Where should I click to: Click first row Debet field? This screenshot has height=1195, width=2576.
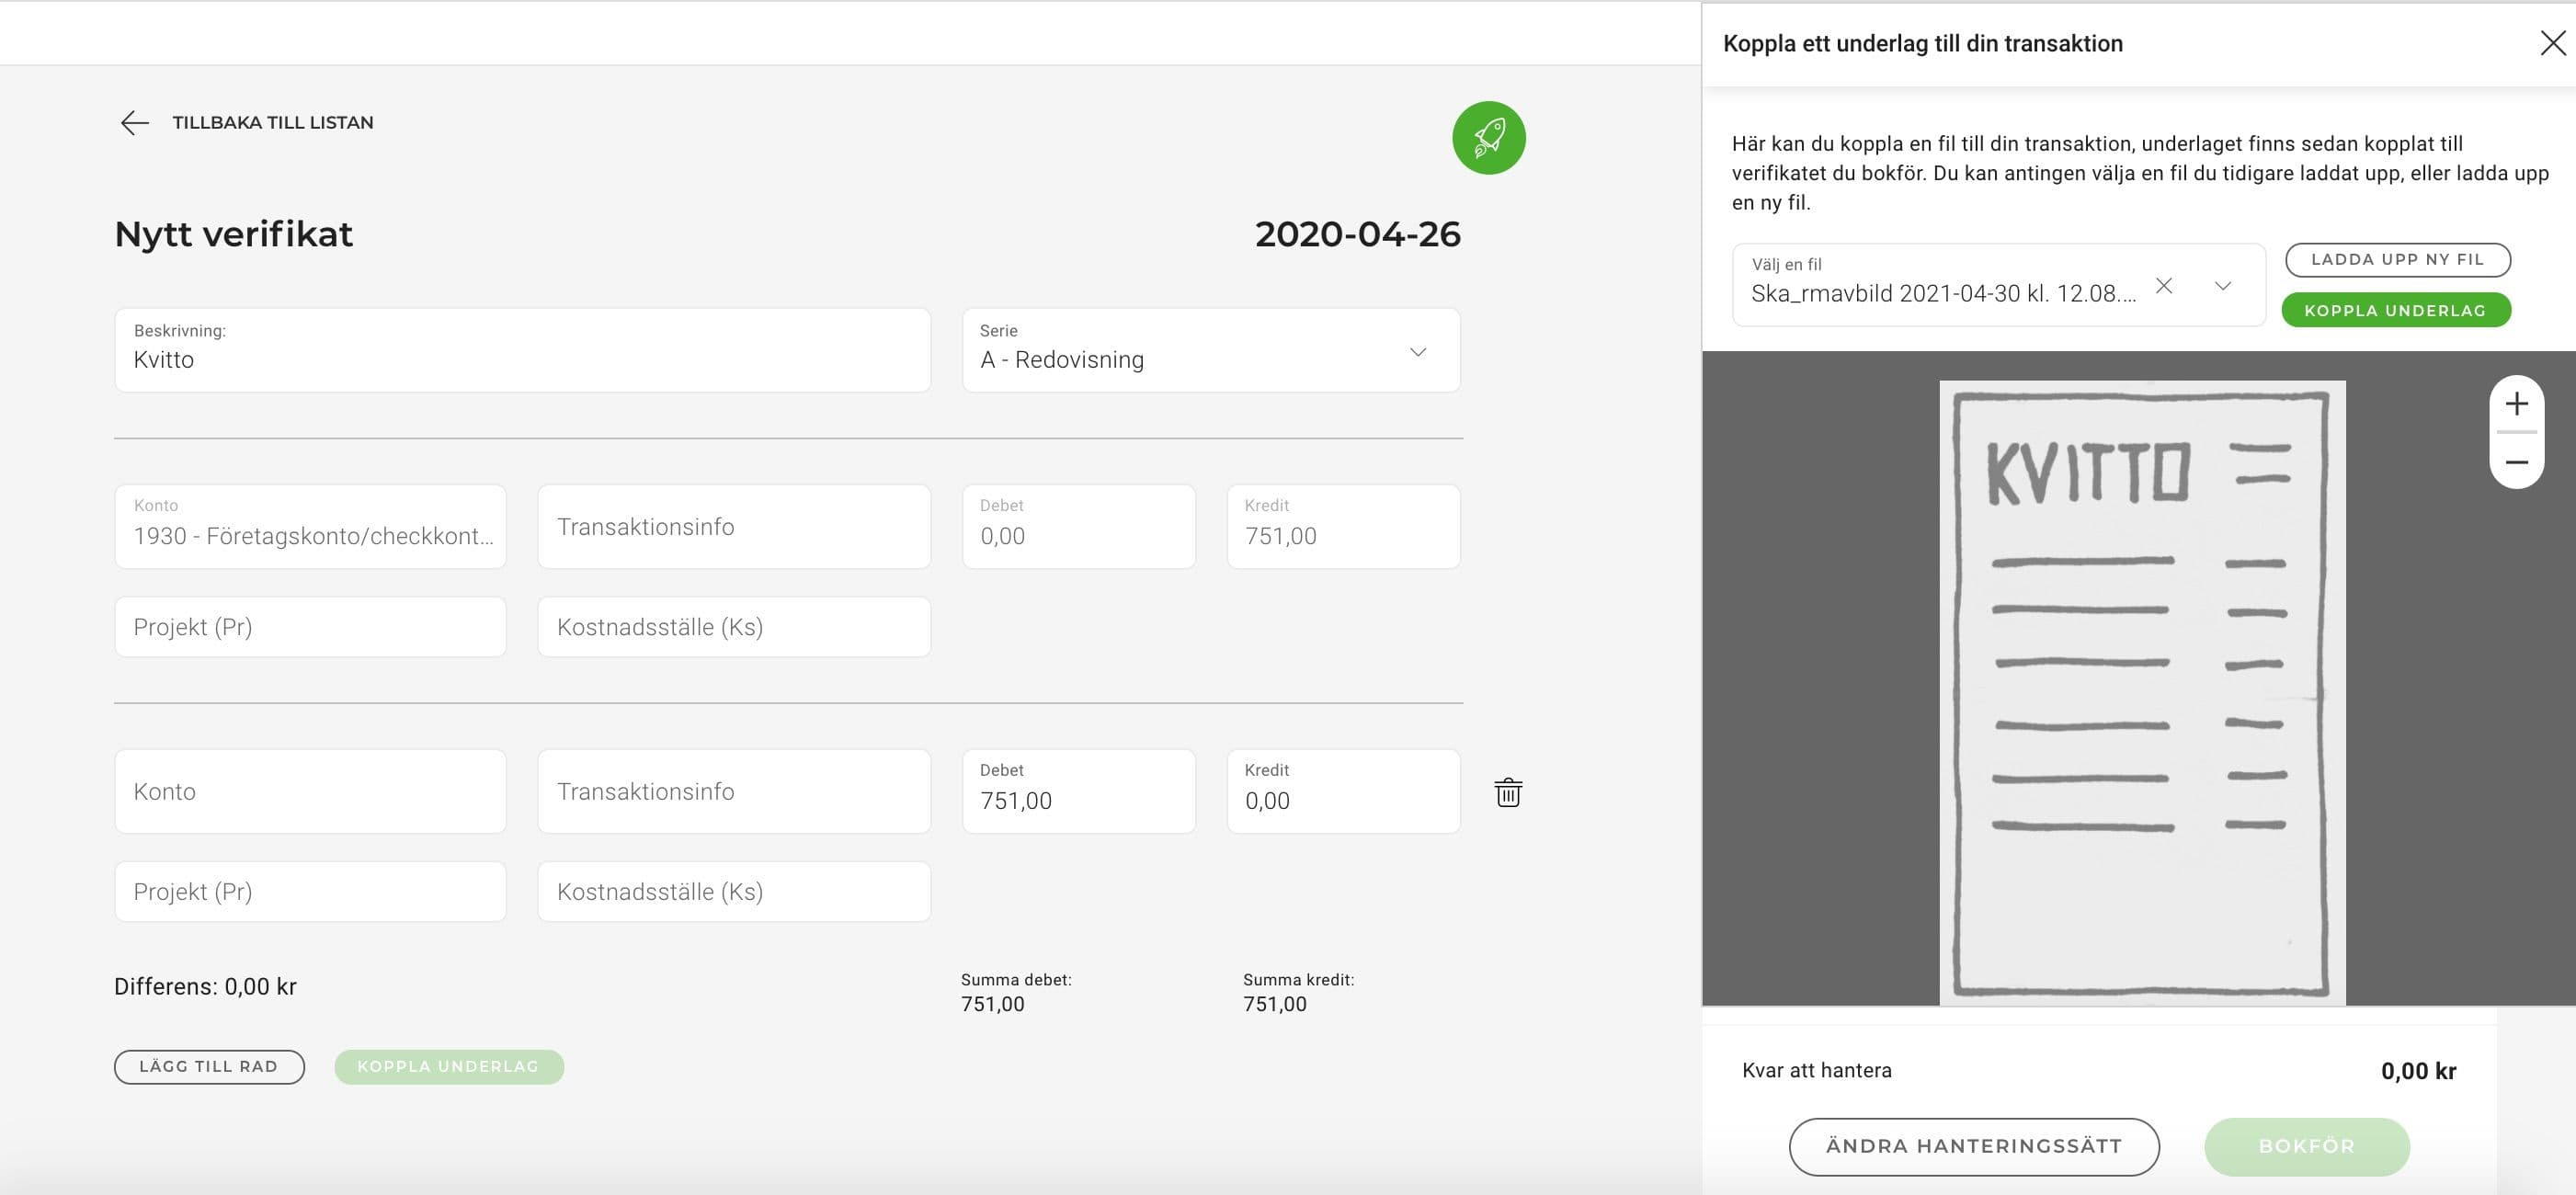click(1078, 527)
